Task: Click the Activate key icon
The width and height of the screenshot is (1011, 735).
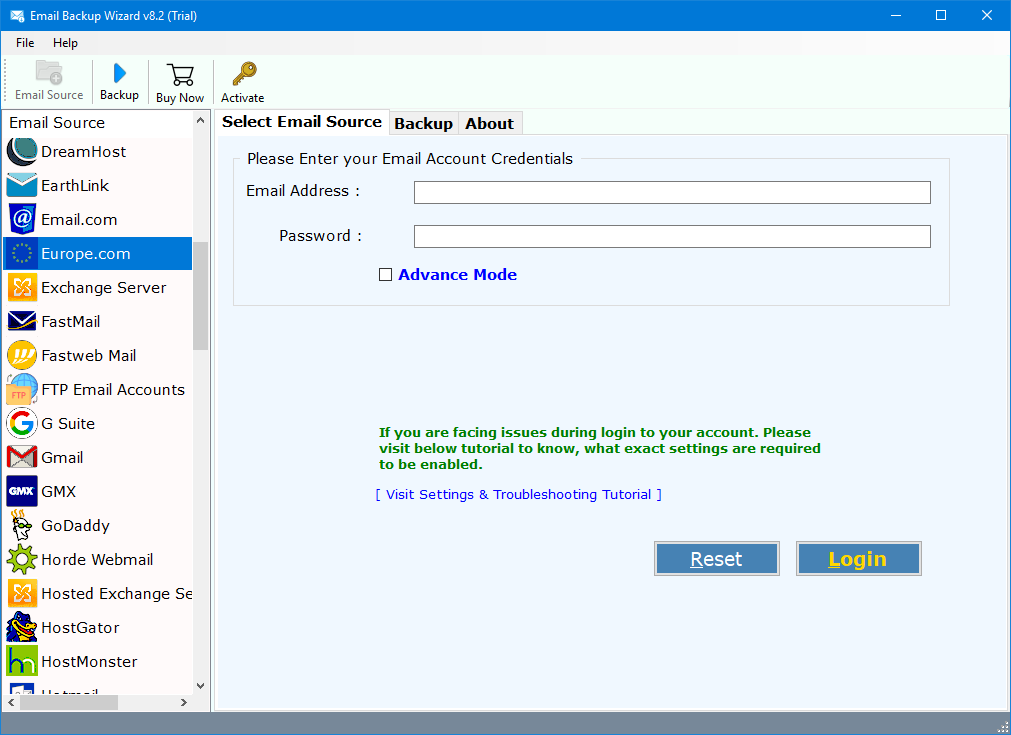Action: pos(244,74)
